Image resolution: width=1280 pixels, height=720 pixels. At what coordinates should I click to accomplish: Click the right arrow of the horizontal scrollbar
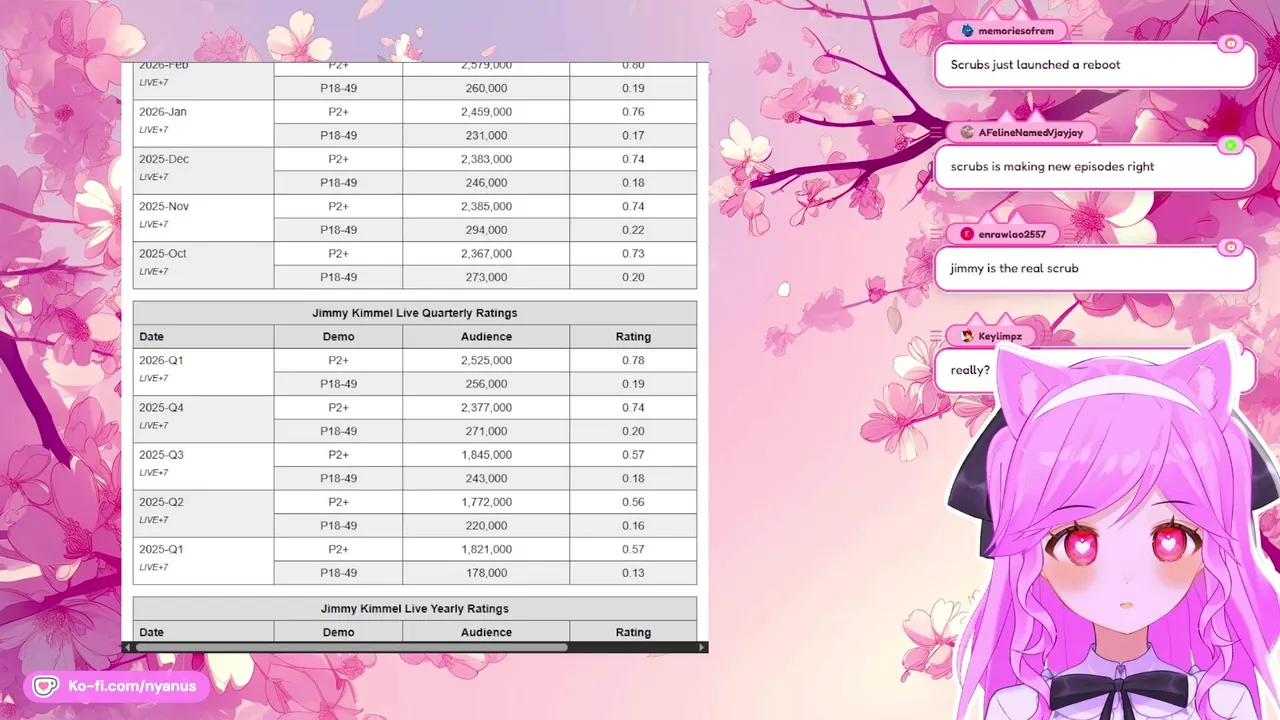coord(703,647)
